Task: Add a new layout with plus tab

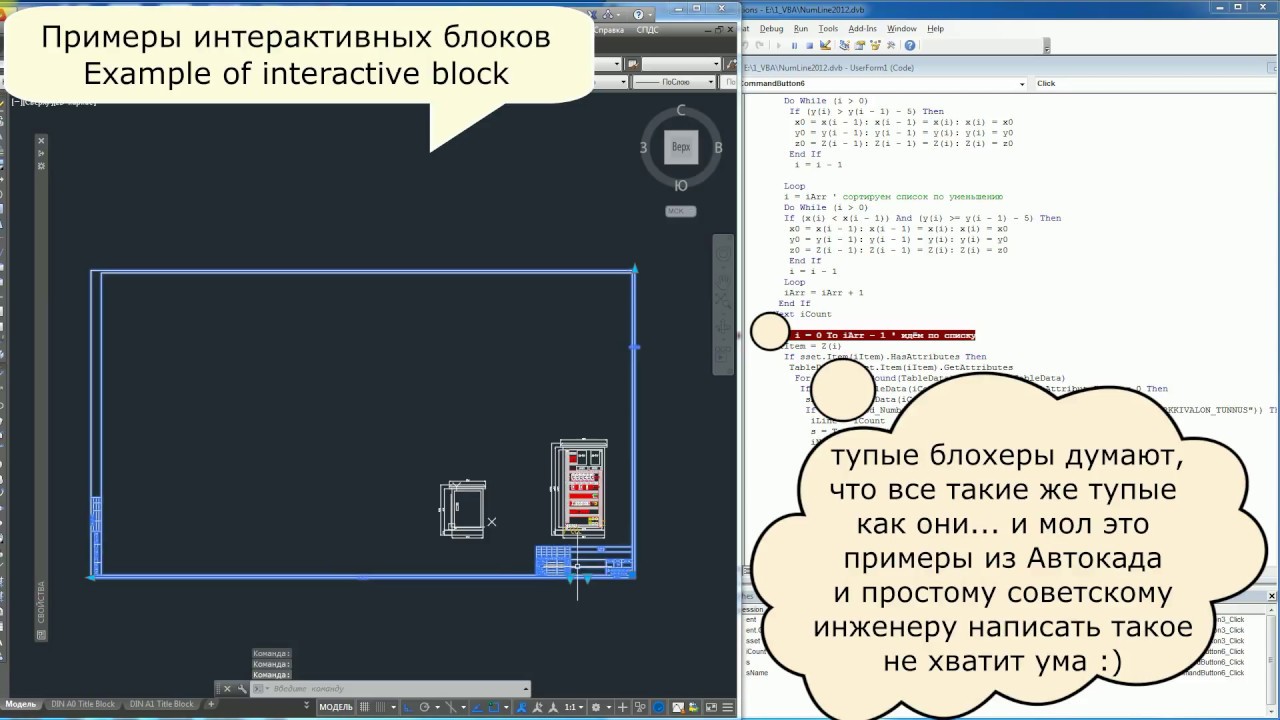Action: click(211, 704)
